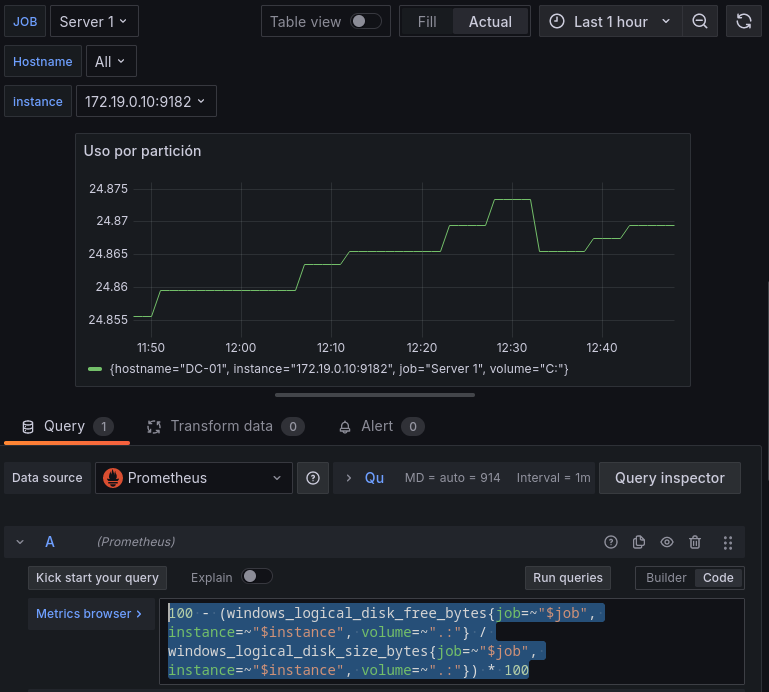The height and width of the screenshot is (692, 769).
Task: Open the Metrics browser
Action: pos(89,614)
